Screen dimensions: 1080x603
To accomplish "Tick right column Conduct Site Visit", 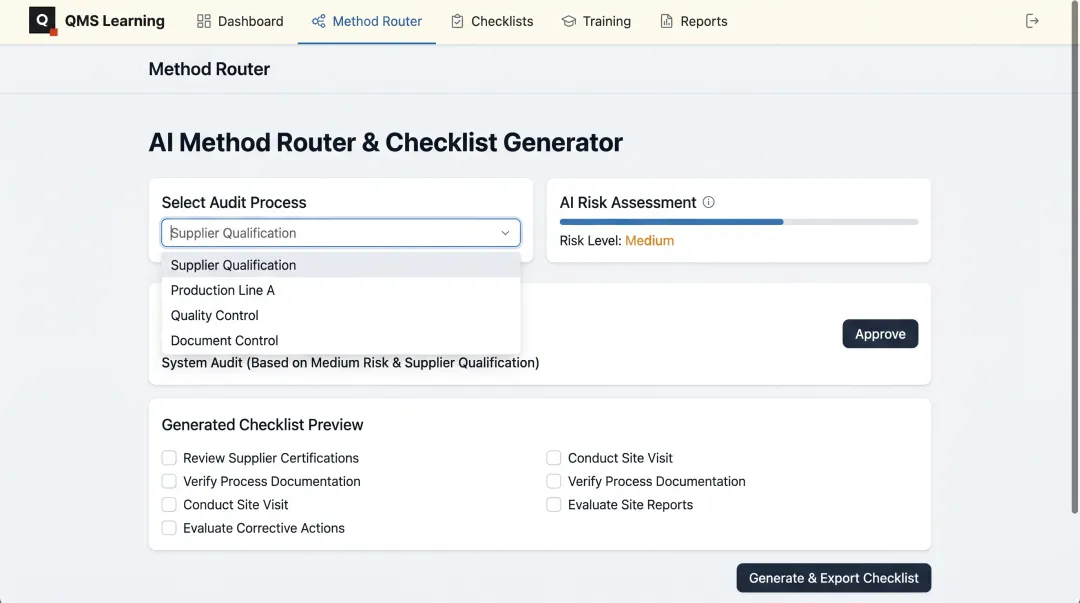I will click(x=553, y=458).
